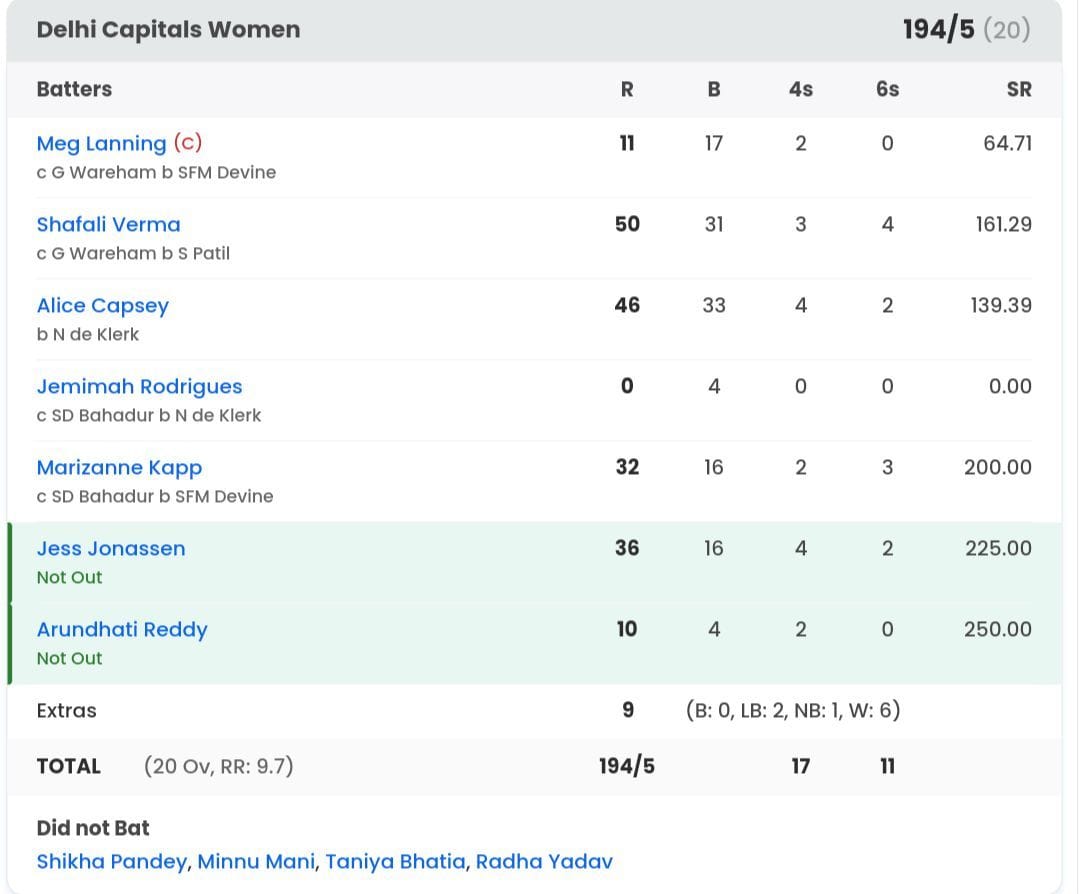The image size is (1080, 894).
Task: Select the TOTAL row
Action: click(69, 766)
